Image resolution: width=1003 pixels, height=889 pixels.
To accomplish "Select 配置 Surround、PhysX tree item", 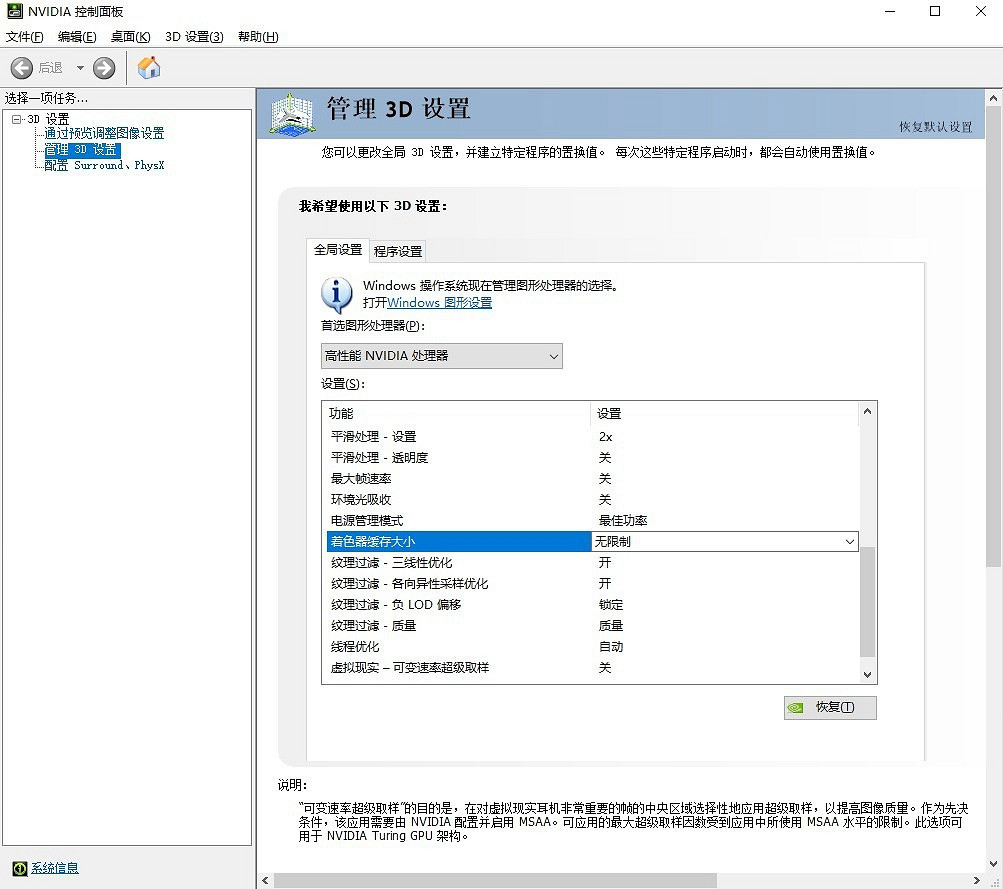I will tap(104, 165).
